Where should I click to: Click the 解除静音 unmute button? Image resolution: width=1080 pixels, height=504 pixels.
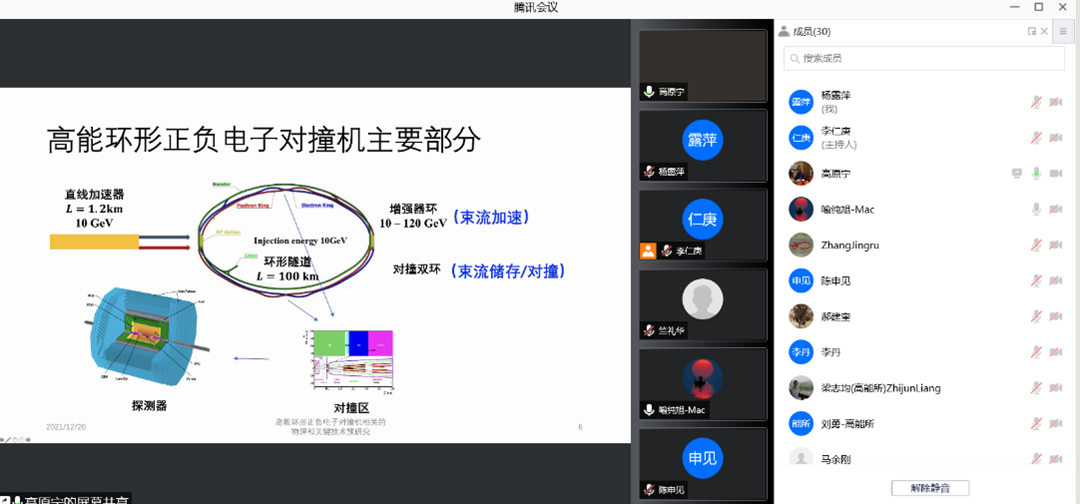(930, 488)
